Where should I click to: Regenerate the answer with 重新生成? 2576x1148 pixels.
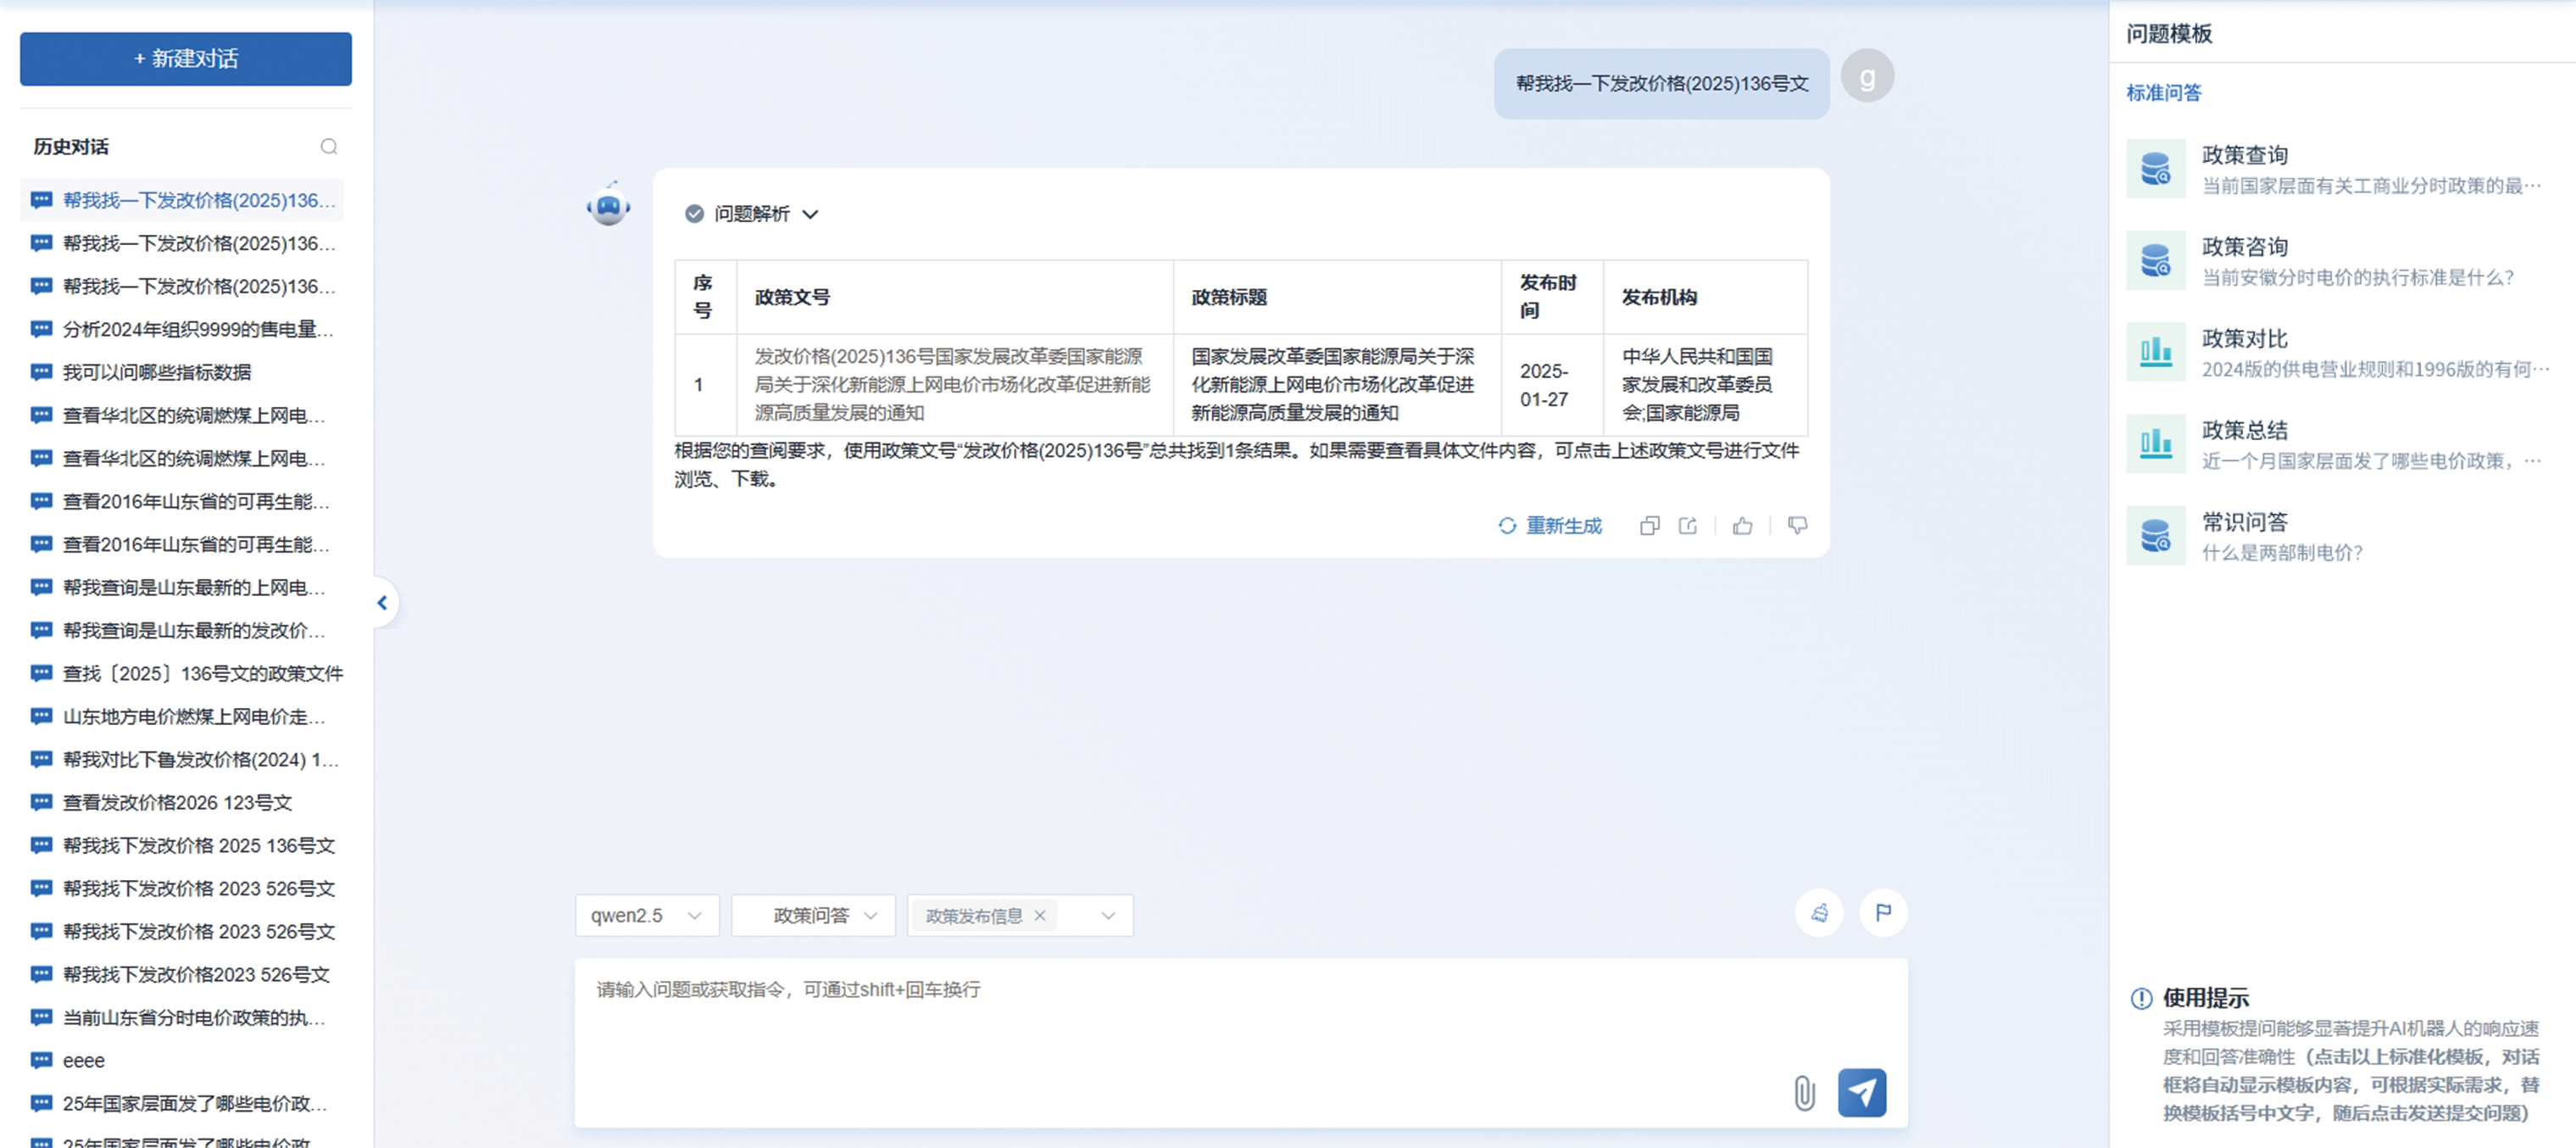click(1550, 525)
